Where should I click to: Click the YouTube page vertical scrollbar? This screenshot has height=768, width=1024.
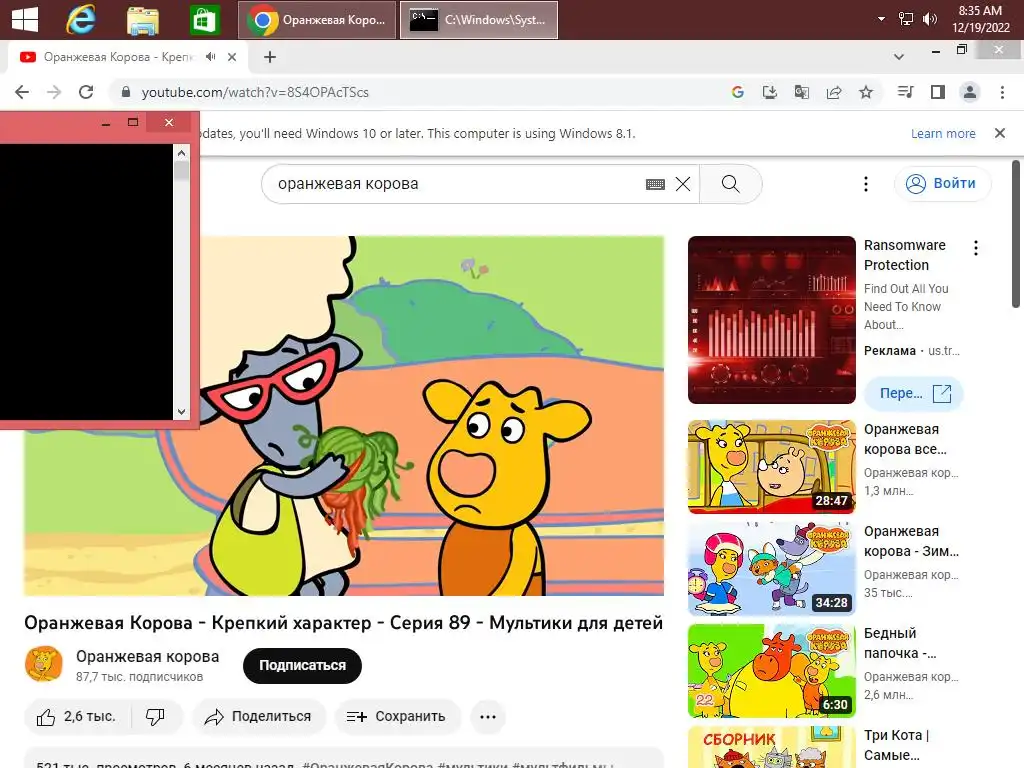pyautogui.click(x=1016, y=234)
